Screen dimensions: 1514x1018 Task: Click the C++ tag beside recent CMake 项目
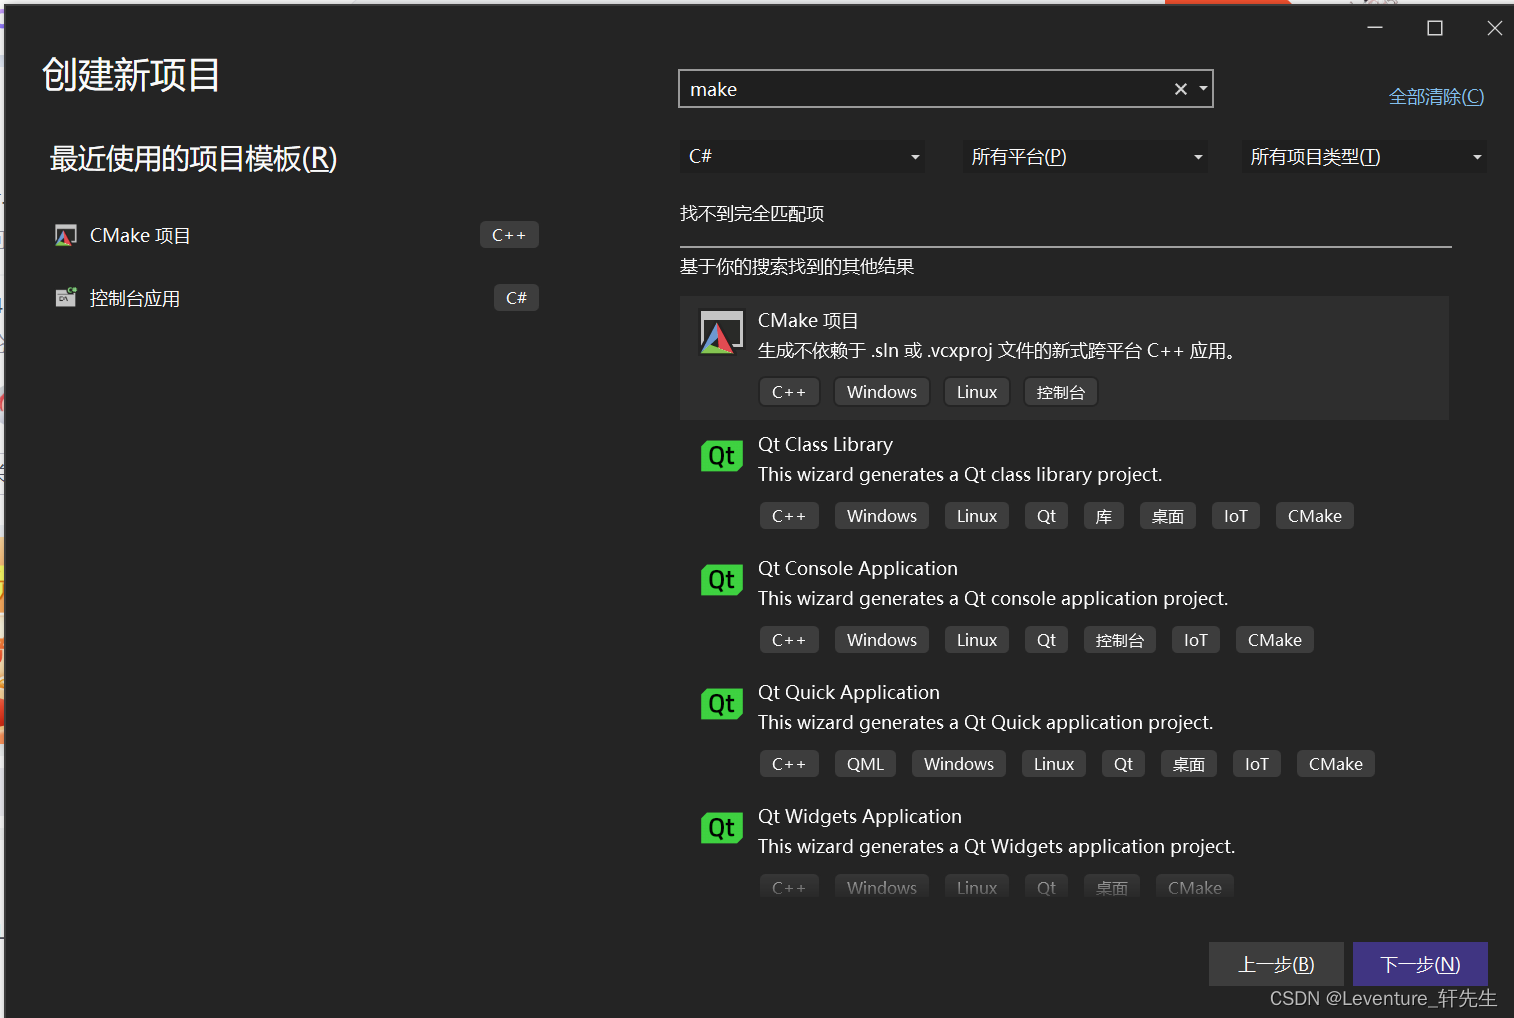[x=509, y=235]
